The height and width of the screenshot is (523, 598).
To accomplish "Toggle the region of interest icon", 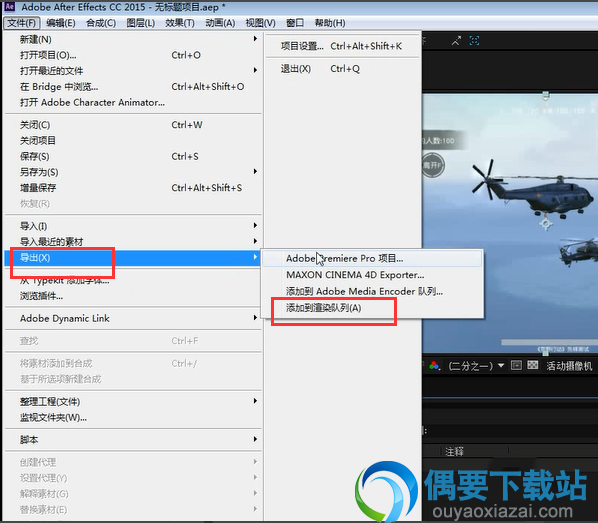I will tap(516, 365).
